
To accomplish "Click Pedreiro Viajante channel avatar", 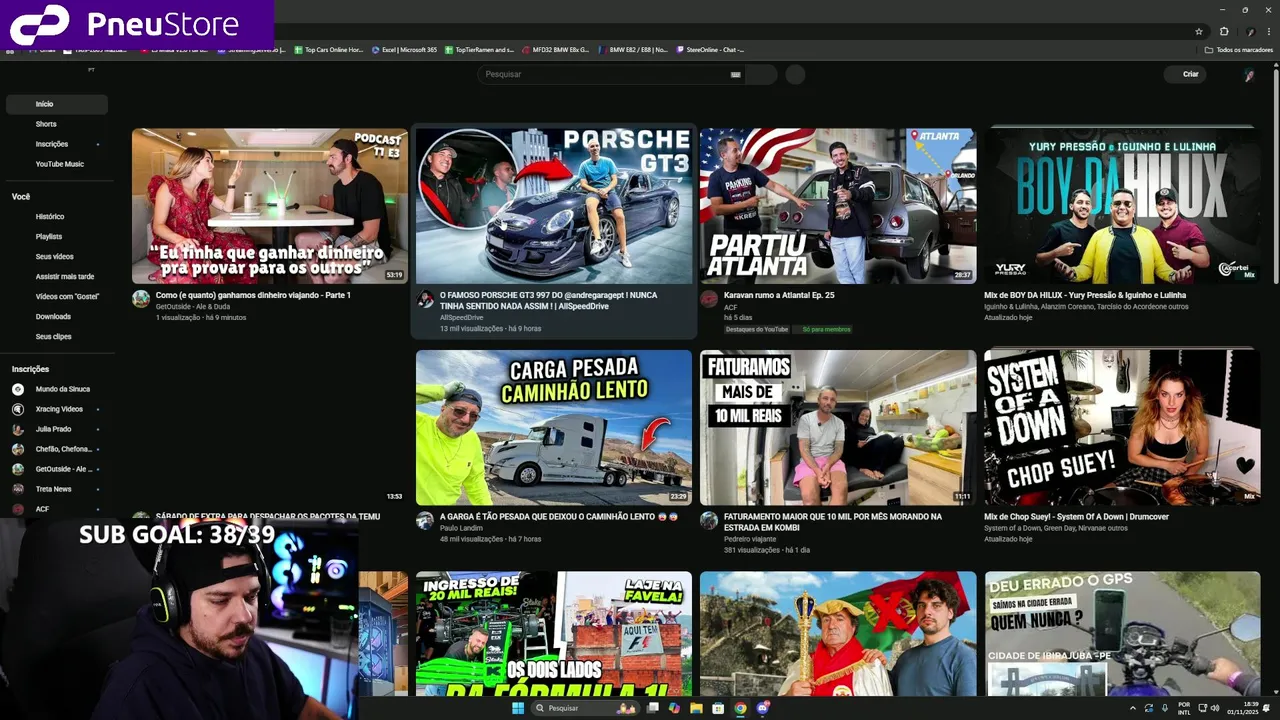I will pos(709,521).
